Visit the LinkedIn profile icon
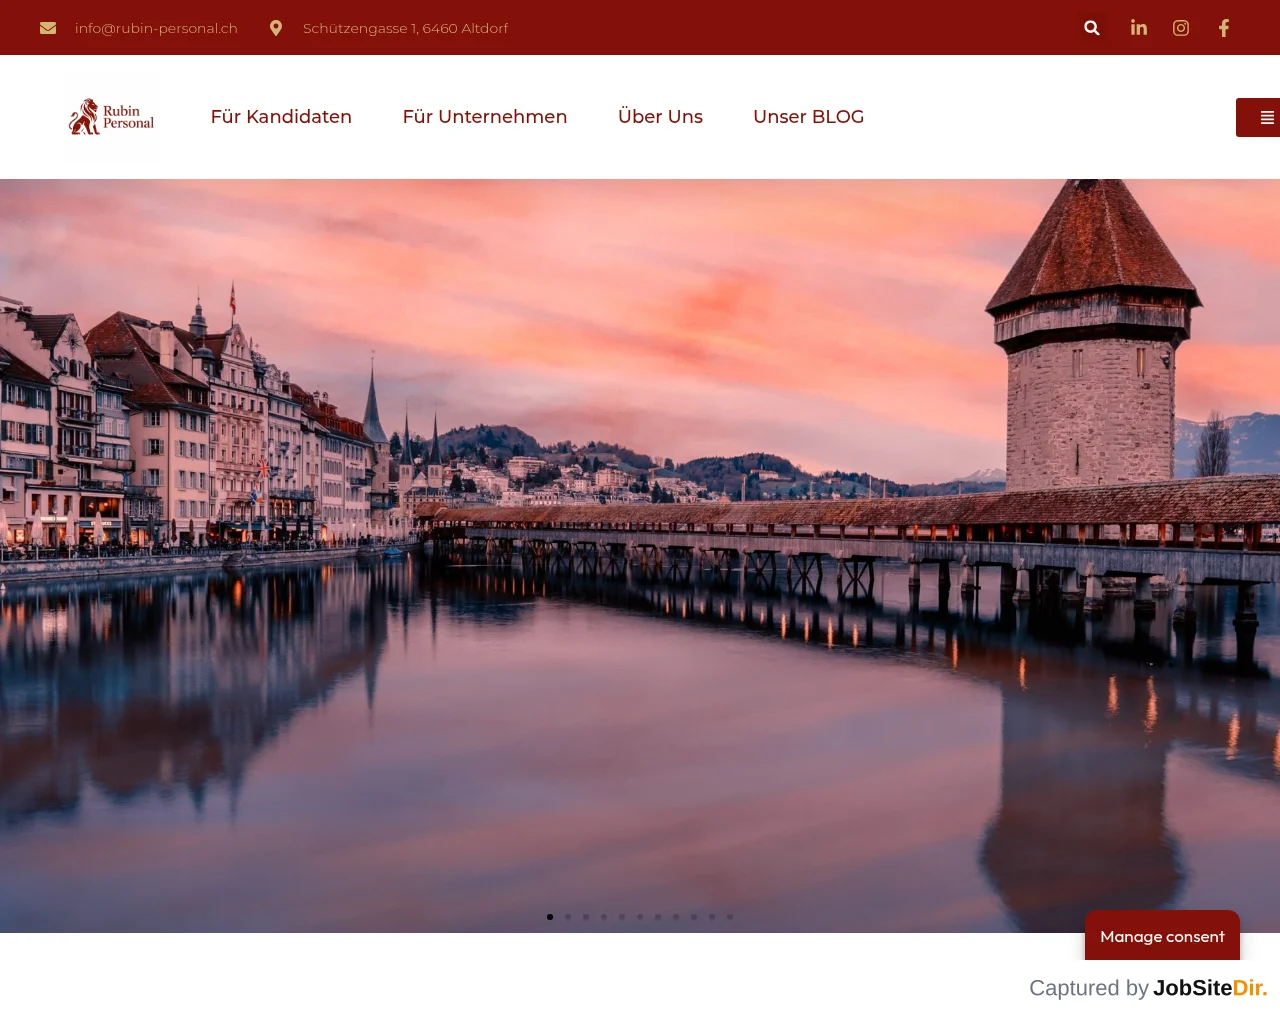 click(1139, 28)
